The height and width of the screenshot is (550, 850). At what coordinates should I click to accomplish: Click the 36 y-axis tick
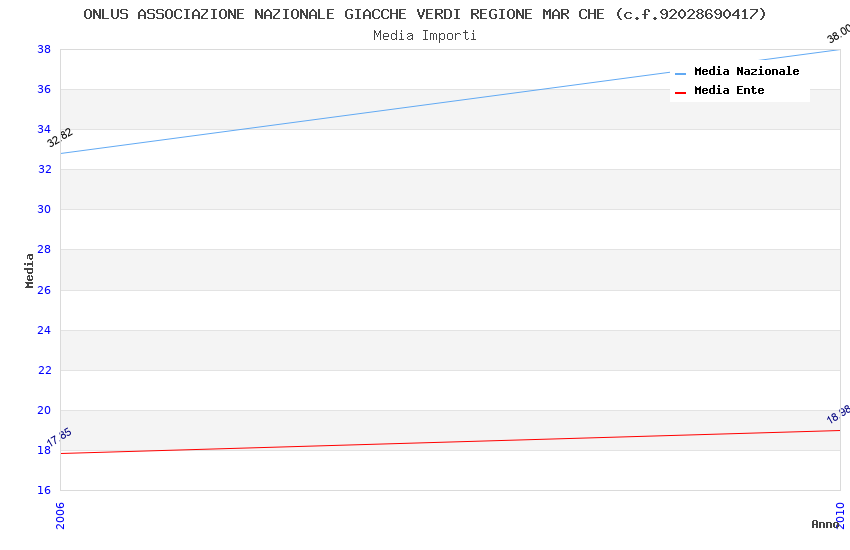coord(44,89)
